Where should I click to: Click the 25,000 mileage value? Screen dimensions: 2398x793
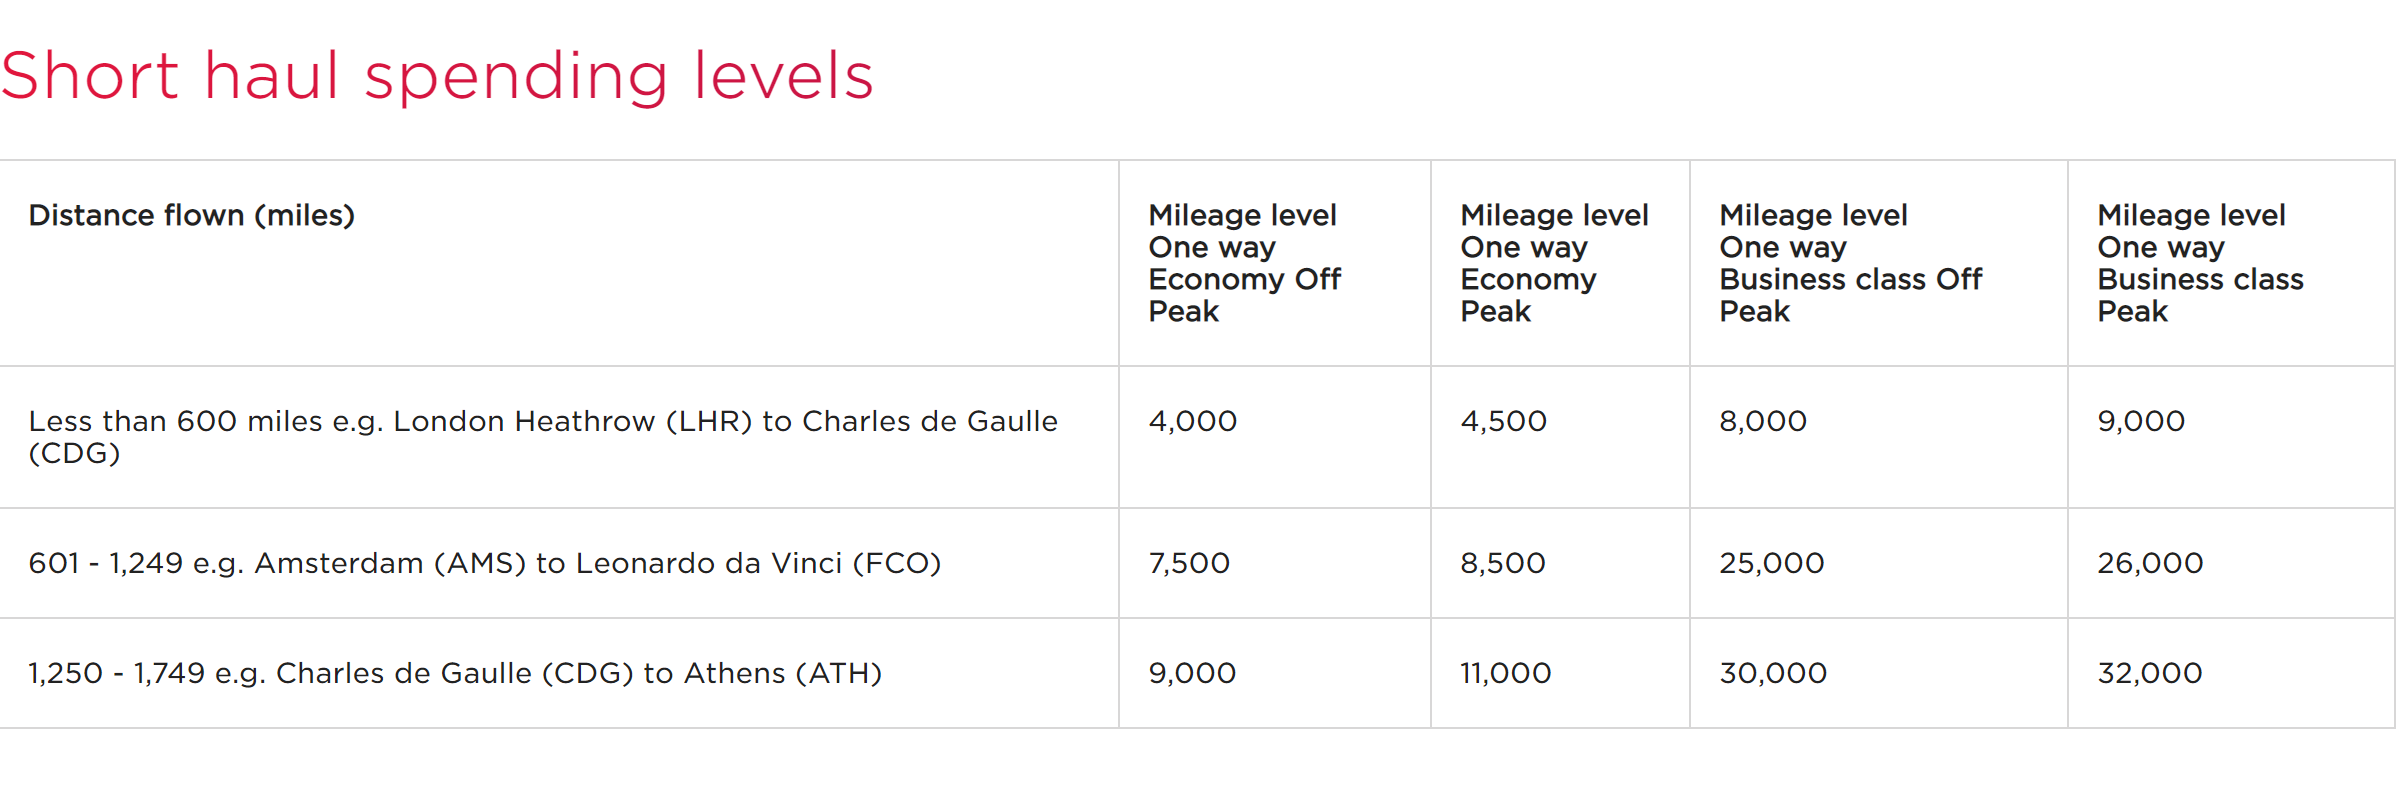pyautogui.click(x=1772, y=563)
